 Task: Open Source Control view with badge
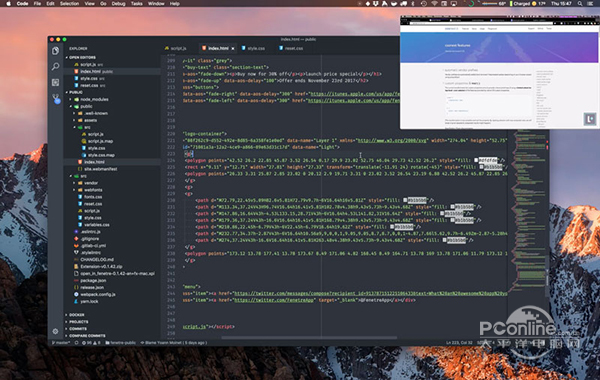click(x=56, y=99)
